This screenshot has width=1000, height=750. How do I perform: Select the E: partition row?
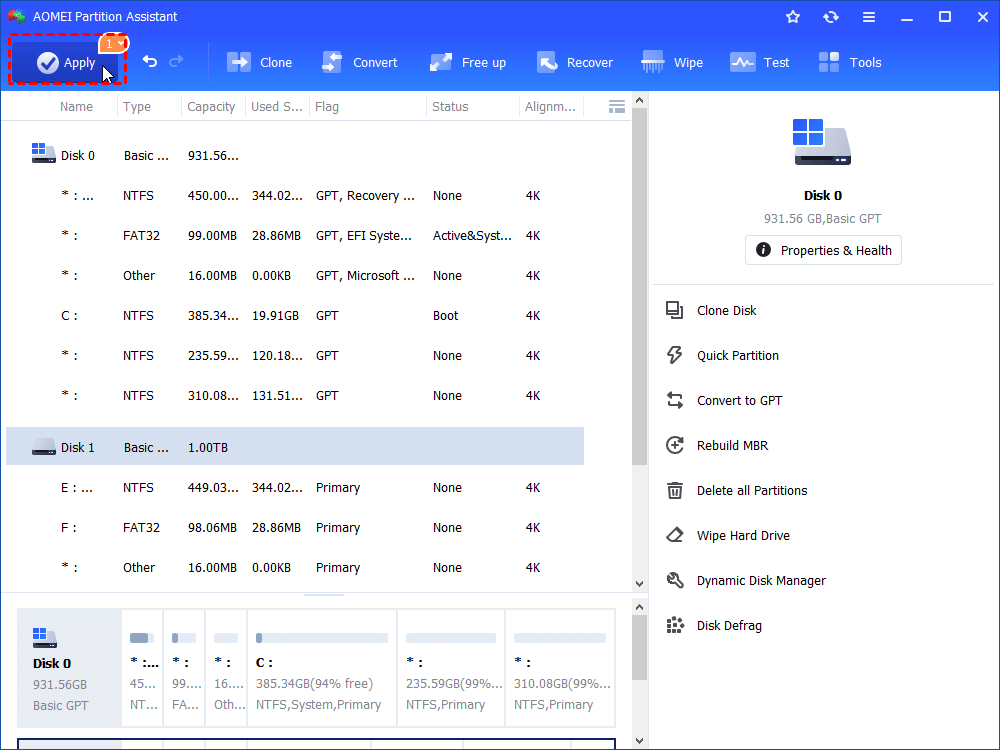pyautogui.click(x=295, y=487)
